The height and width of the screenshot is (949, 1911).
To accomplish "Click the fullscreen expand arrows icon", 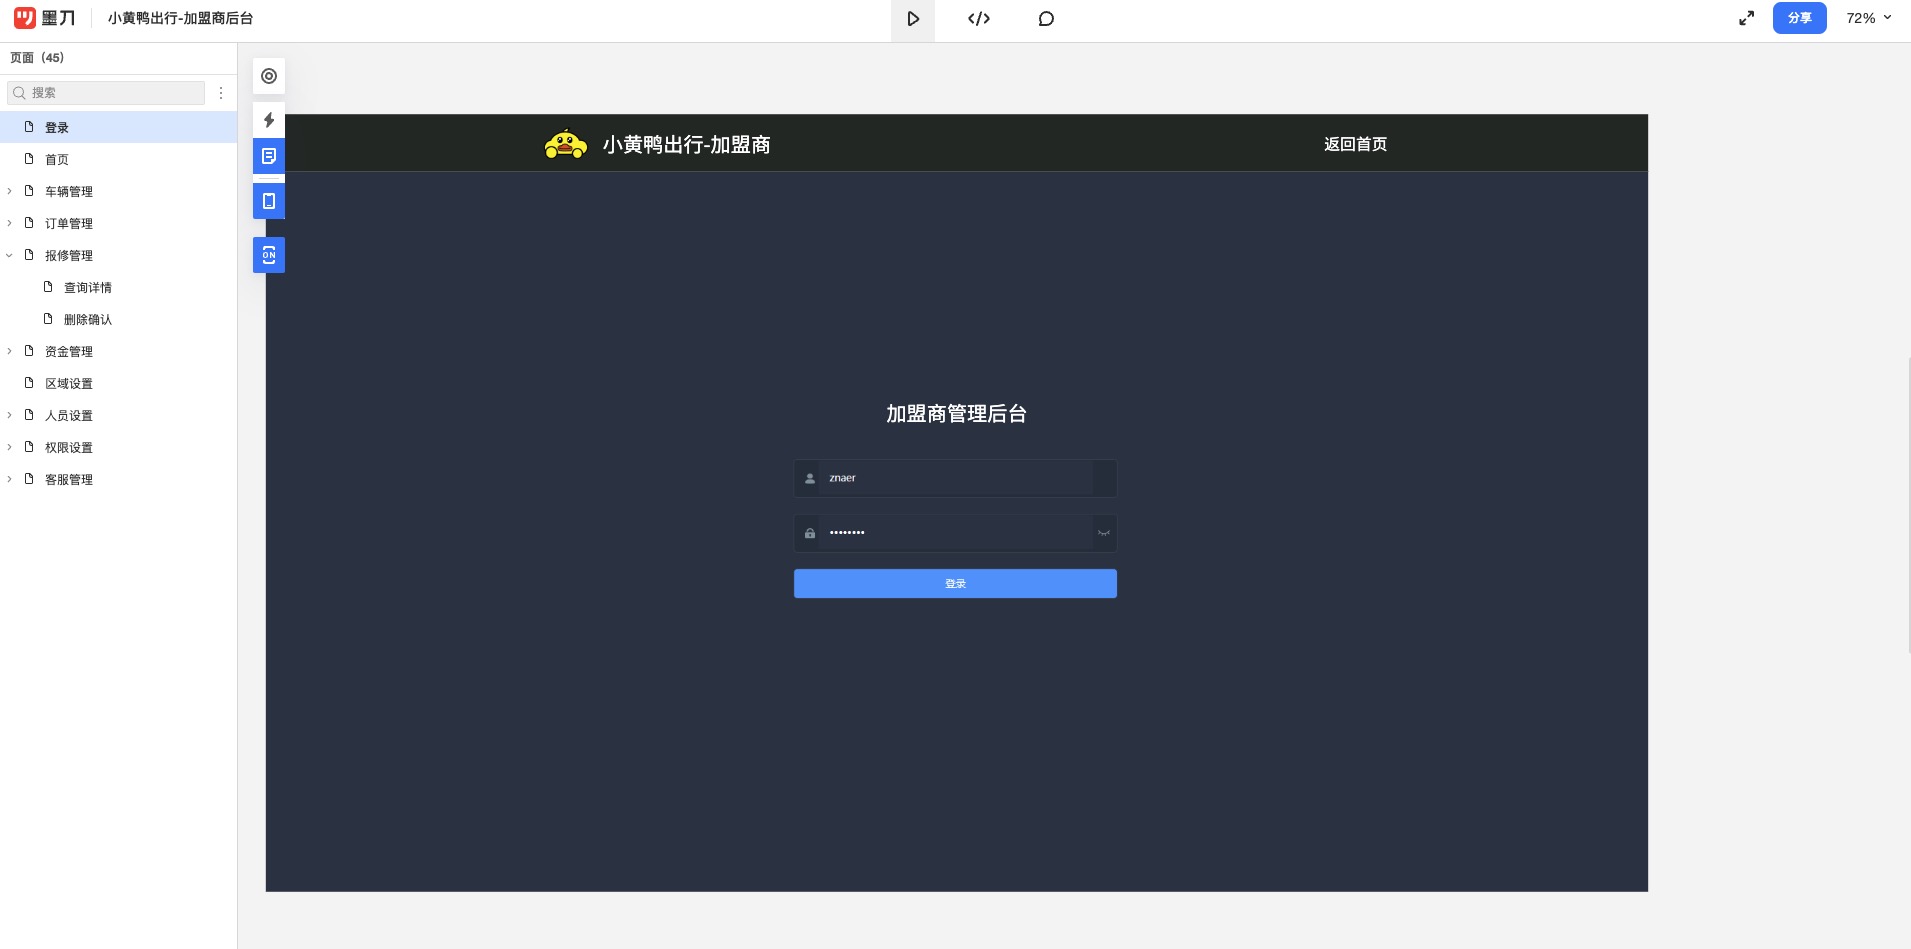I will tap(1746, 18).
